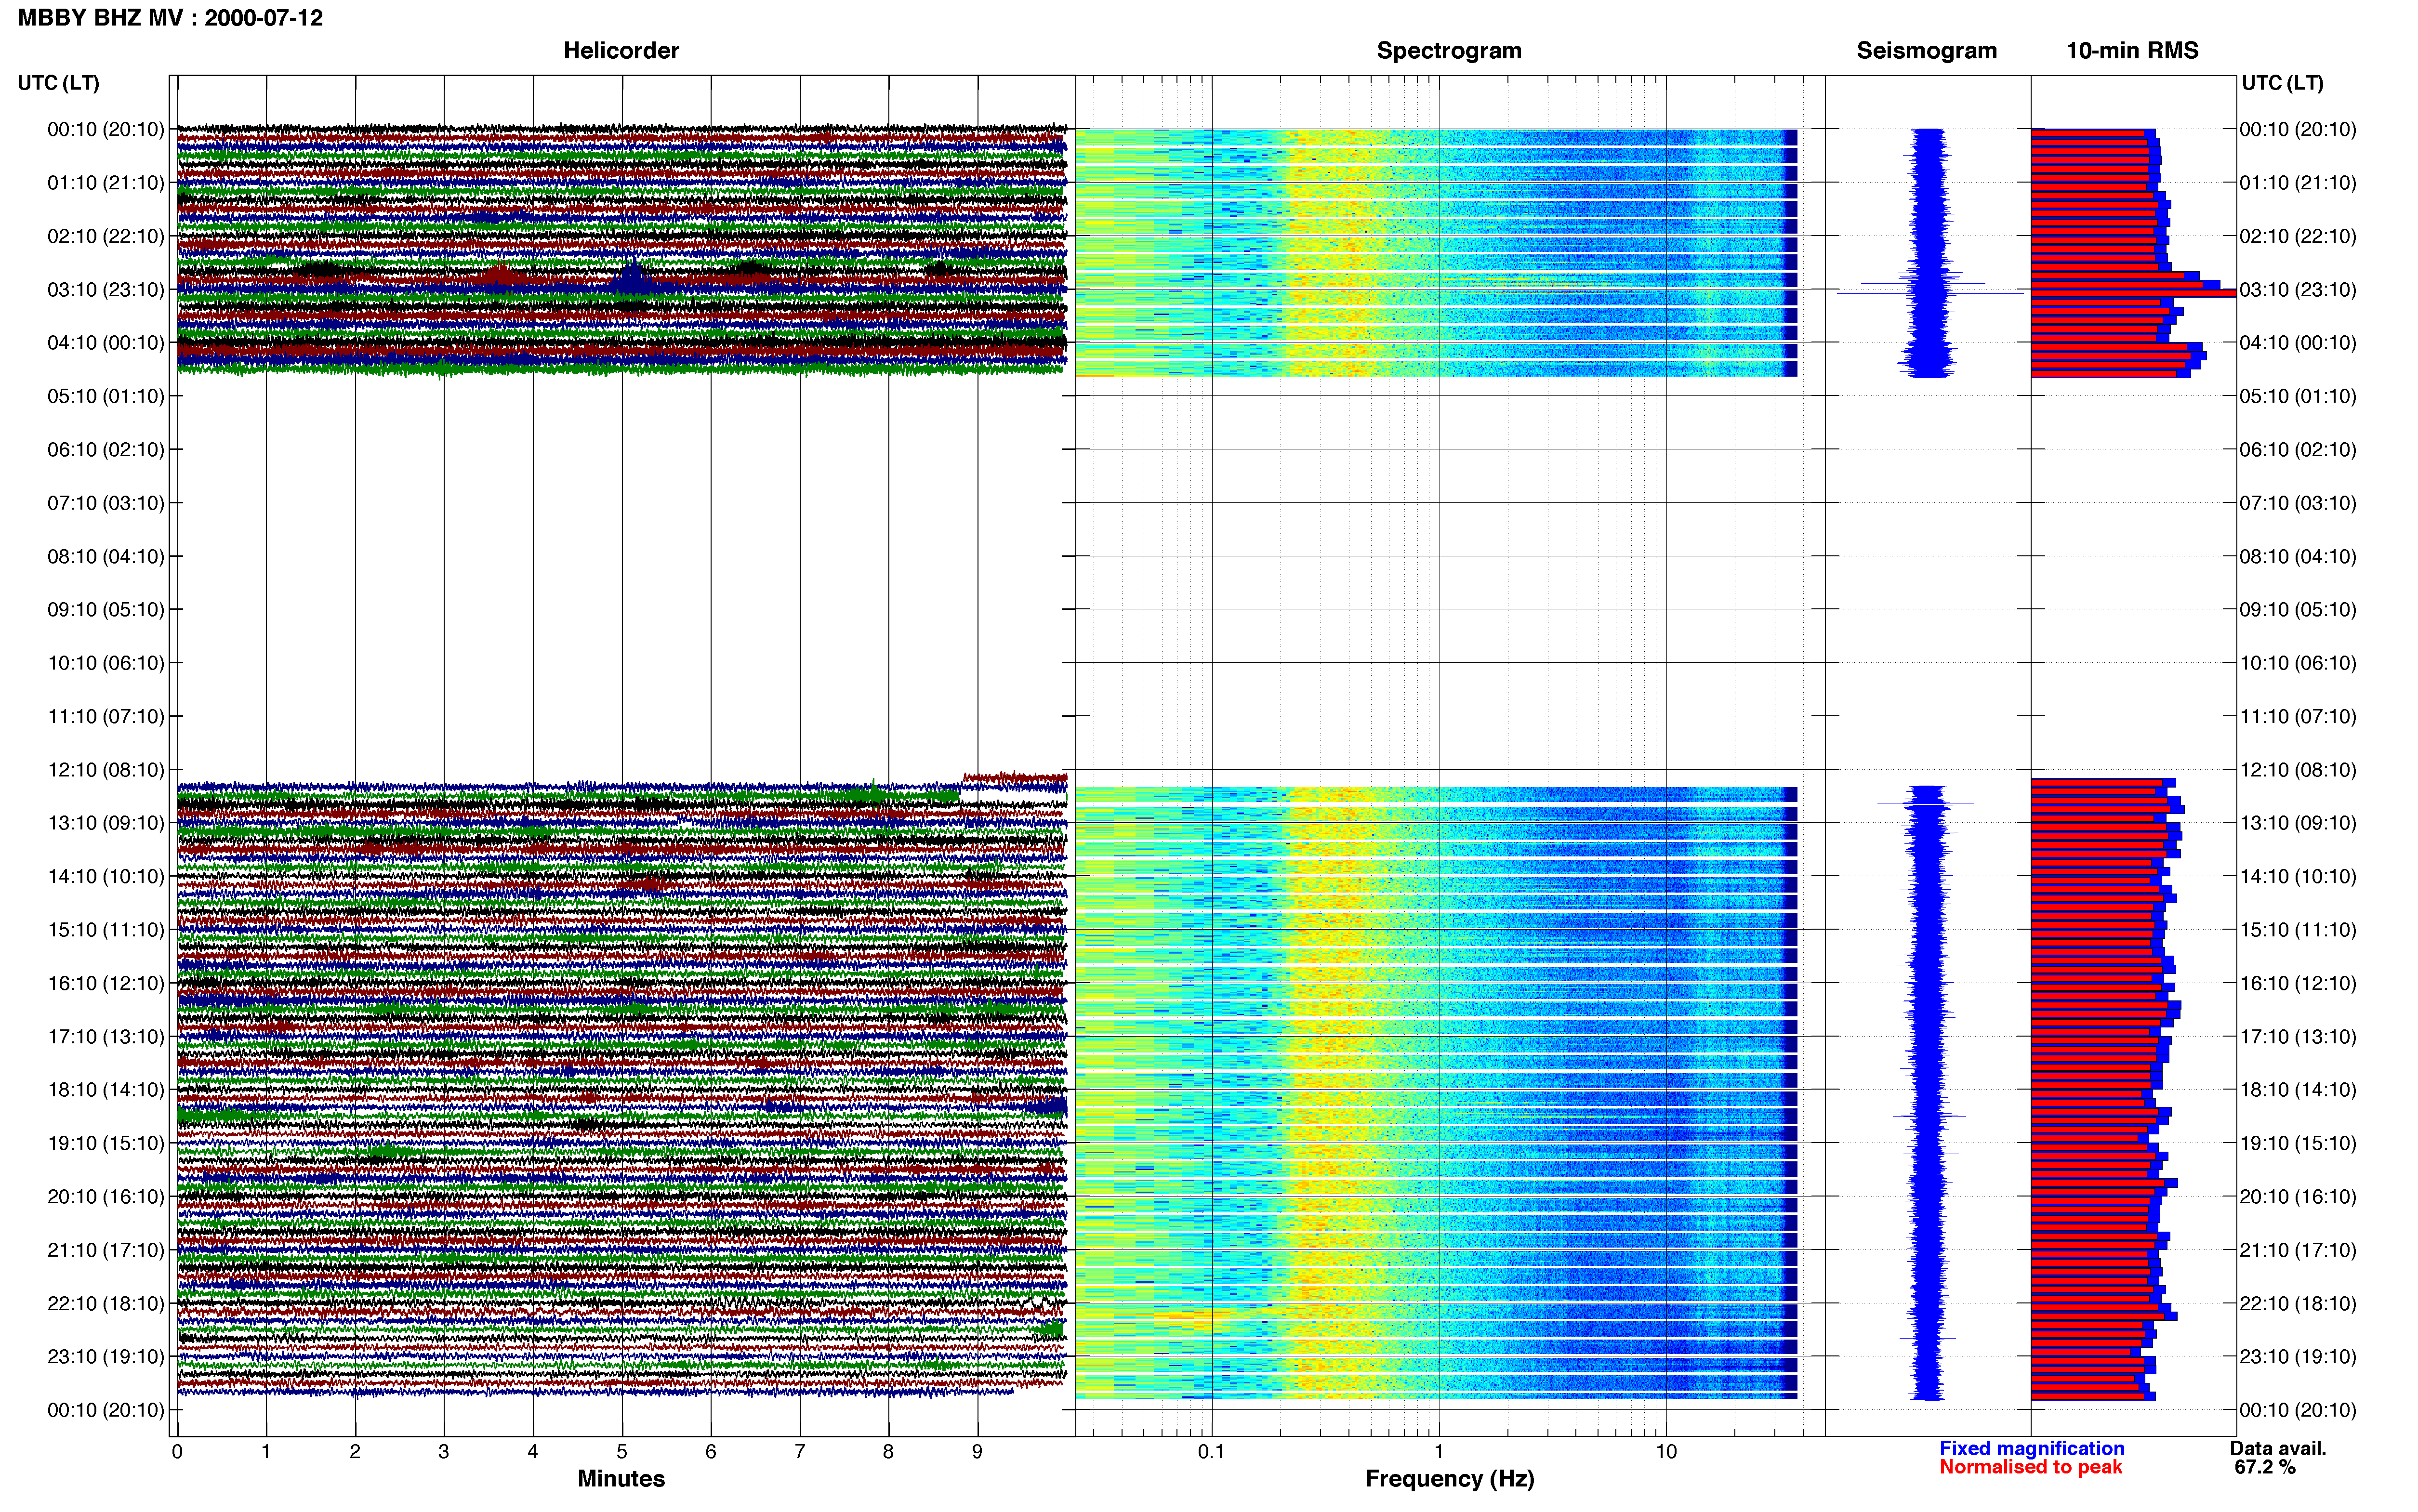Image resolution: width=2418 pixels, height=1512 pixels.
Task: Click left time label '12:10 (08:10)'
Action: (x=106, y=770)
